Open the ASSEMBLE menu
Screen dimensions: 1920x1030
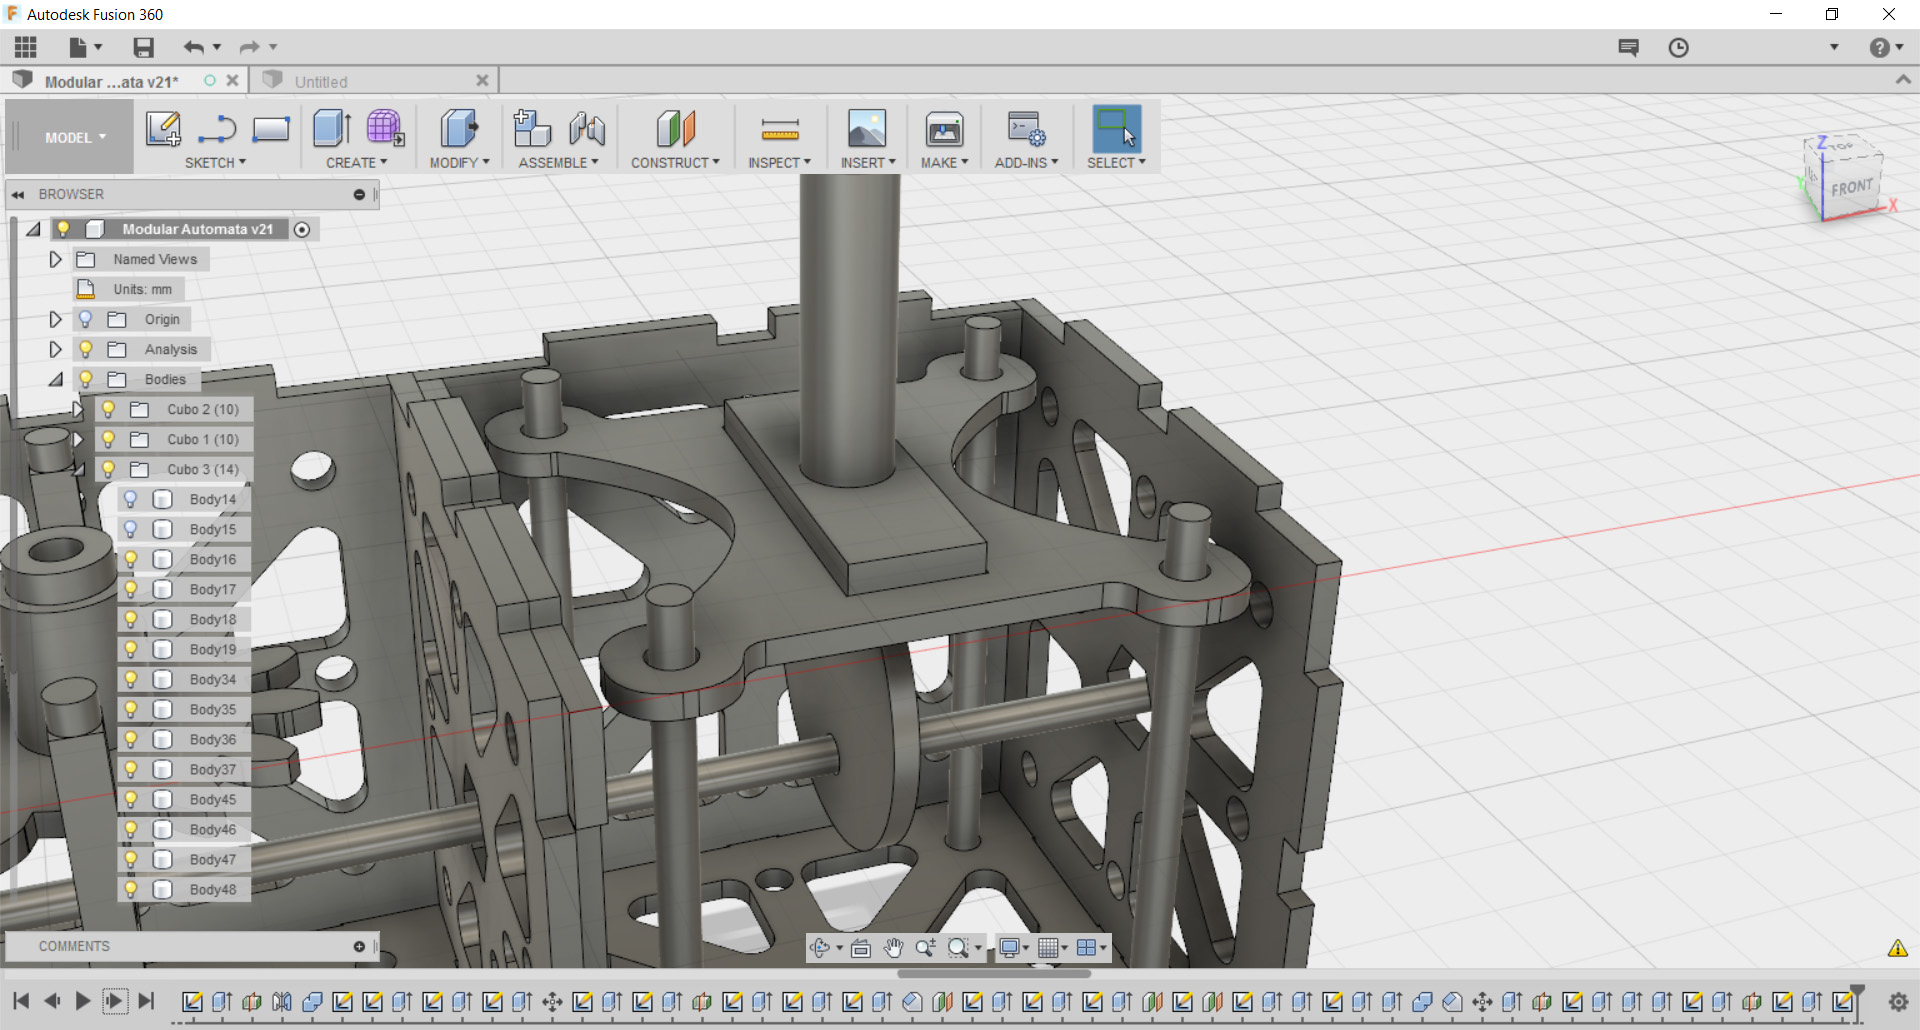pos(558,162)
